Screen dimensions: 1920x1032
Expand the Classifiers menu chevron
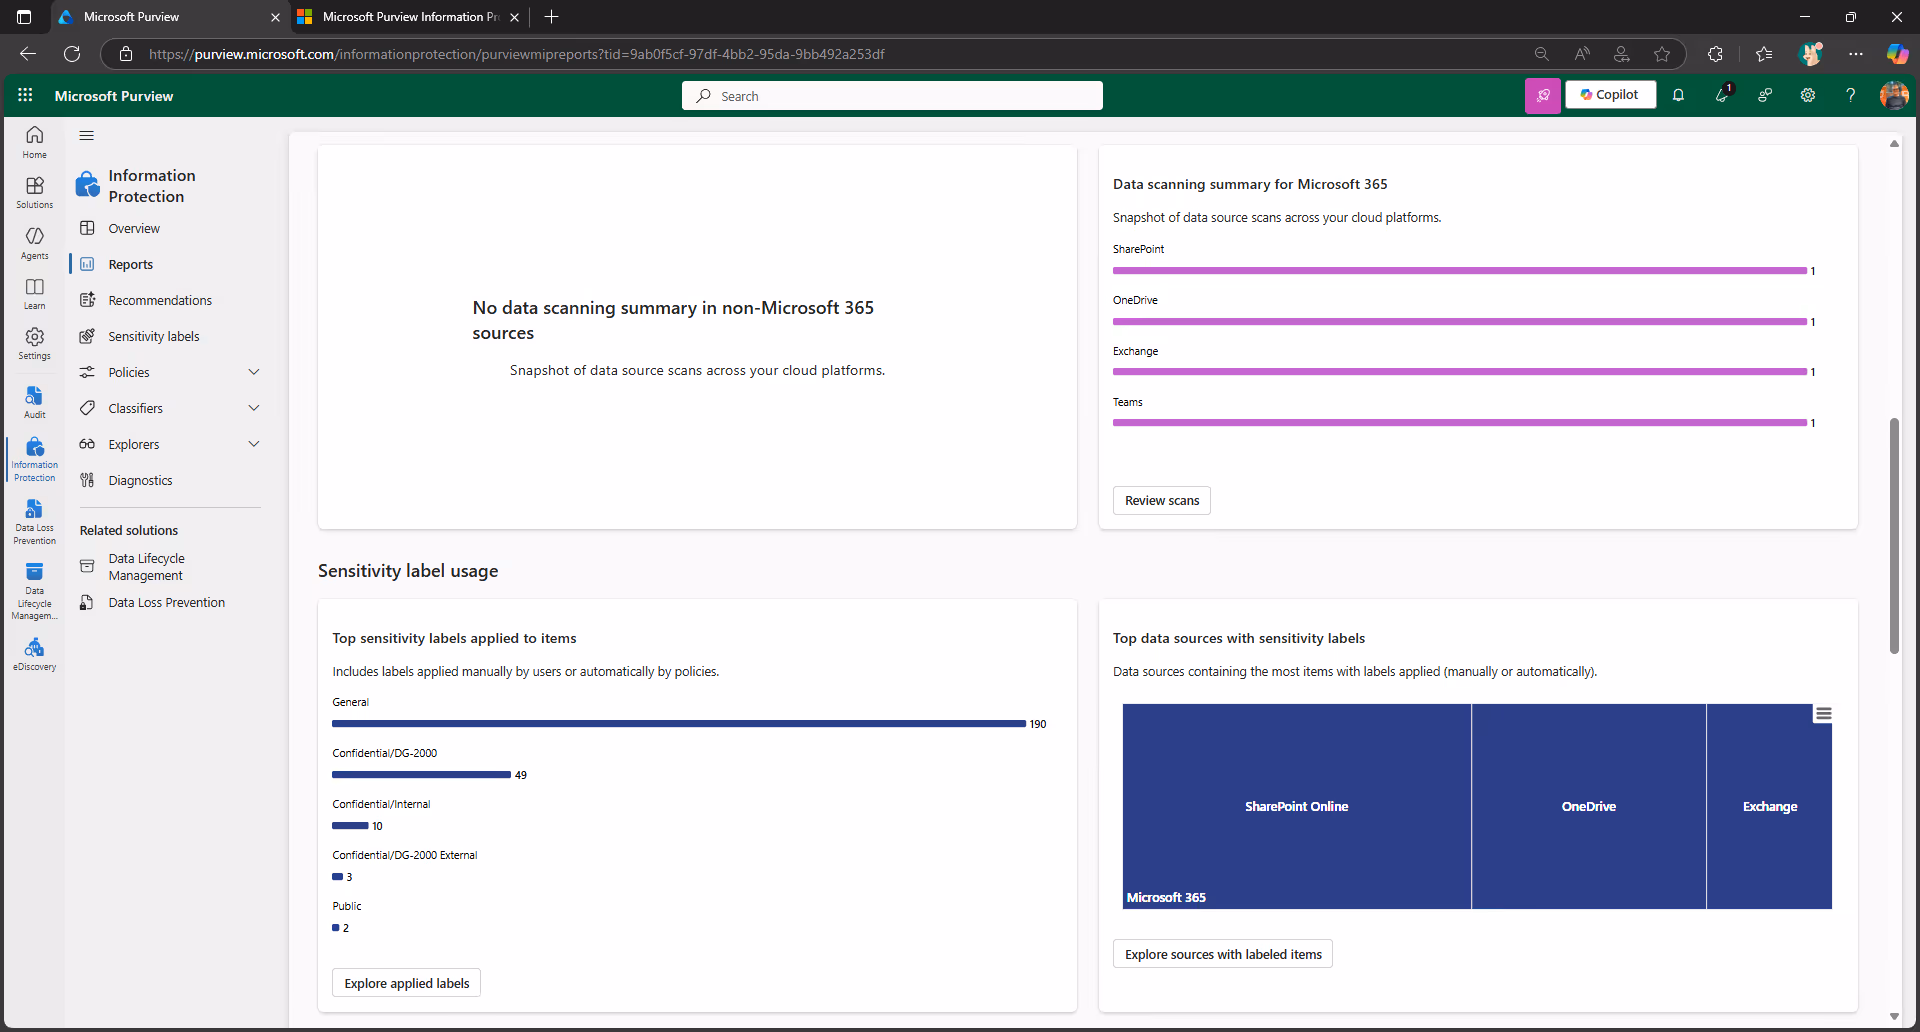pos(254,408)
